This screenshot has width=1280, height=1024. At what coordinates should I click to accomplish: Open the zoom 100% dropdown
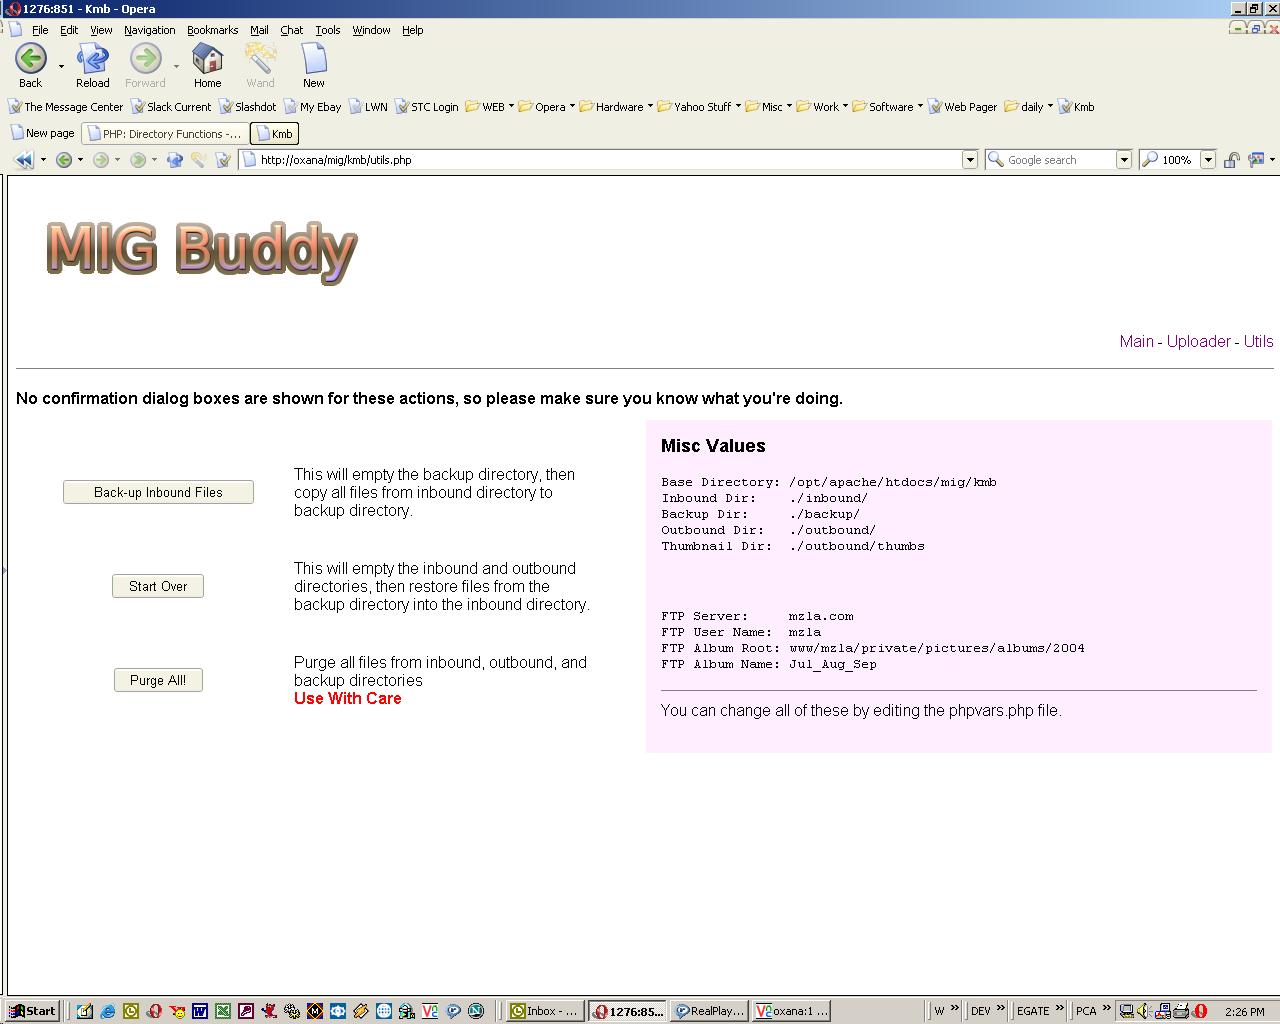[x=1207, y=160]
